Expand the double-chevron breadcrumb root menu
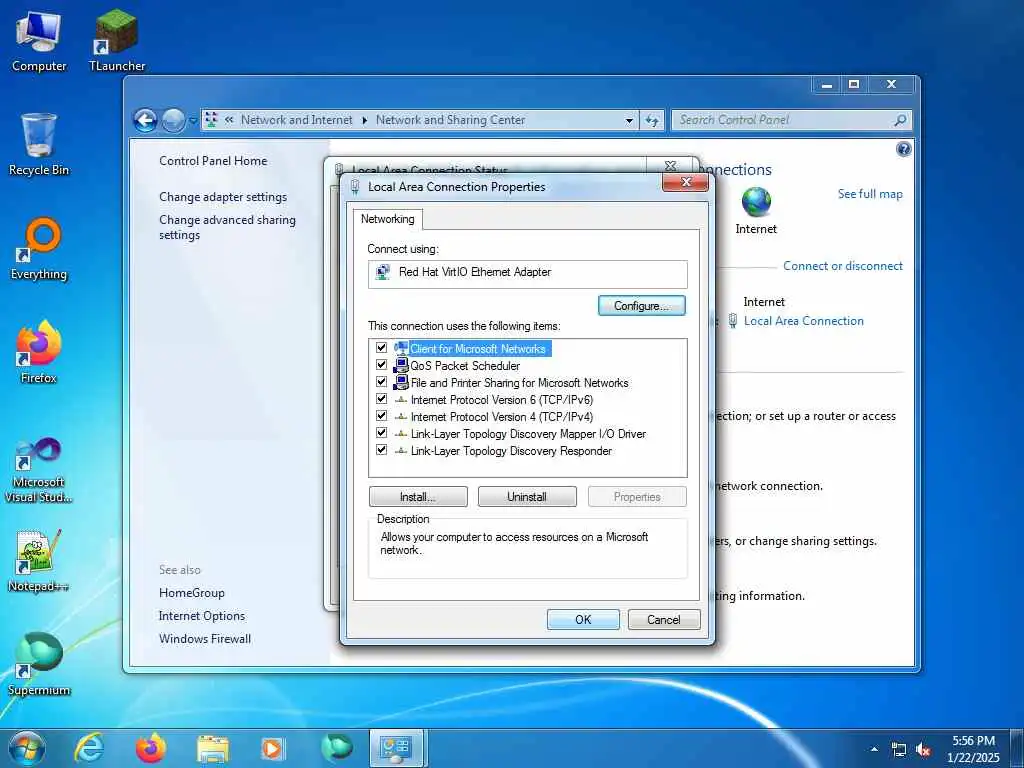 [x=229, y=120]
